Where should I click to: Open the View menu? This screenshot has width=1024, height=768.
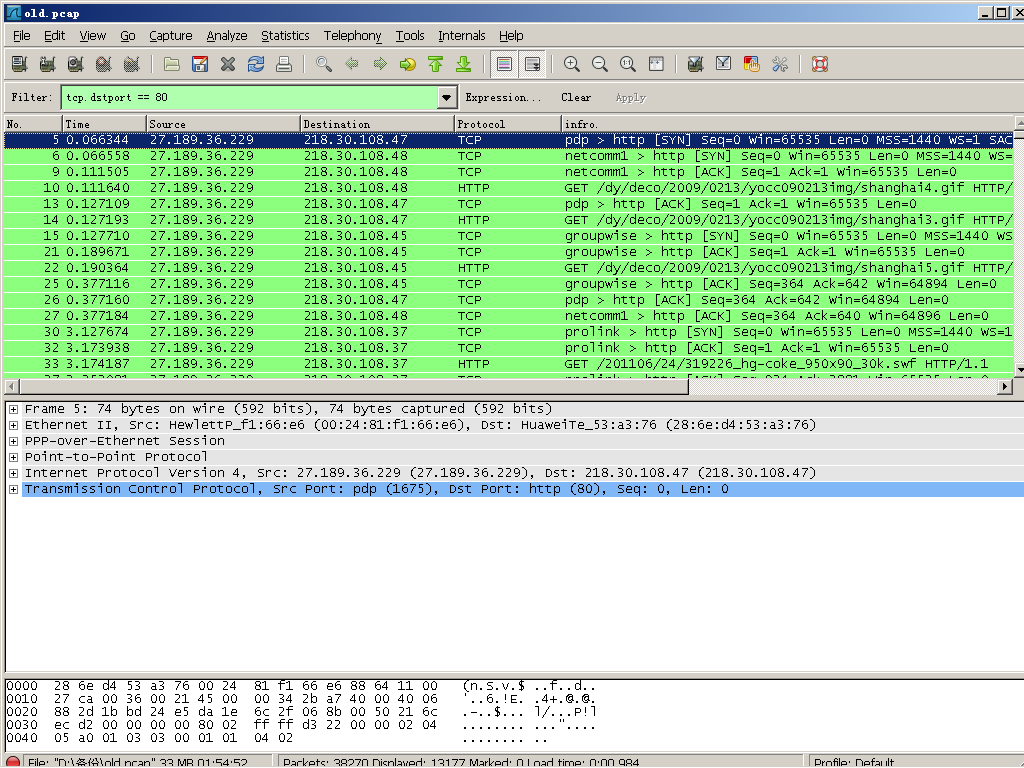click(93, 36)
